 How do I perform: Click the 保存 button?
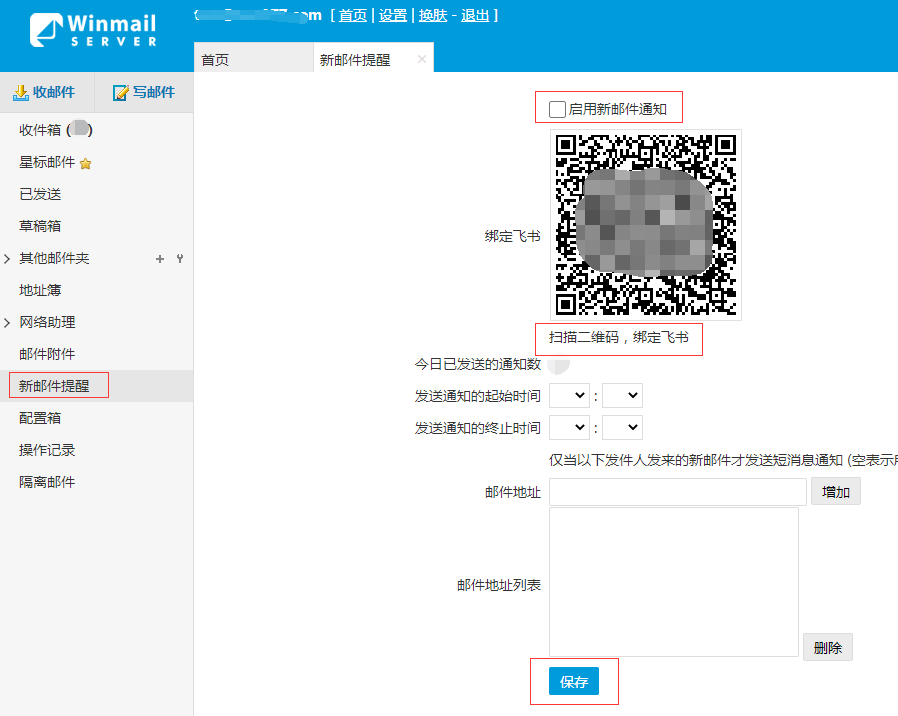click(x=574, y=682)
